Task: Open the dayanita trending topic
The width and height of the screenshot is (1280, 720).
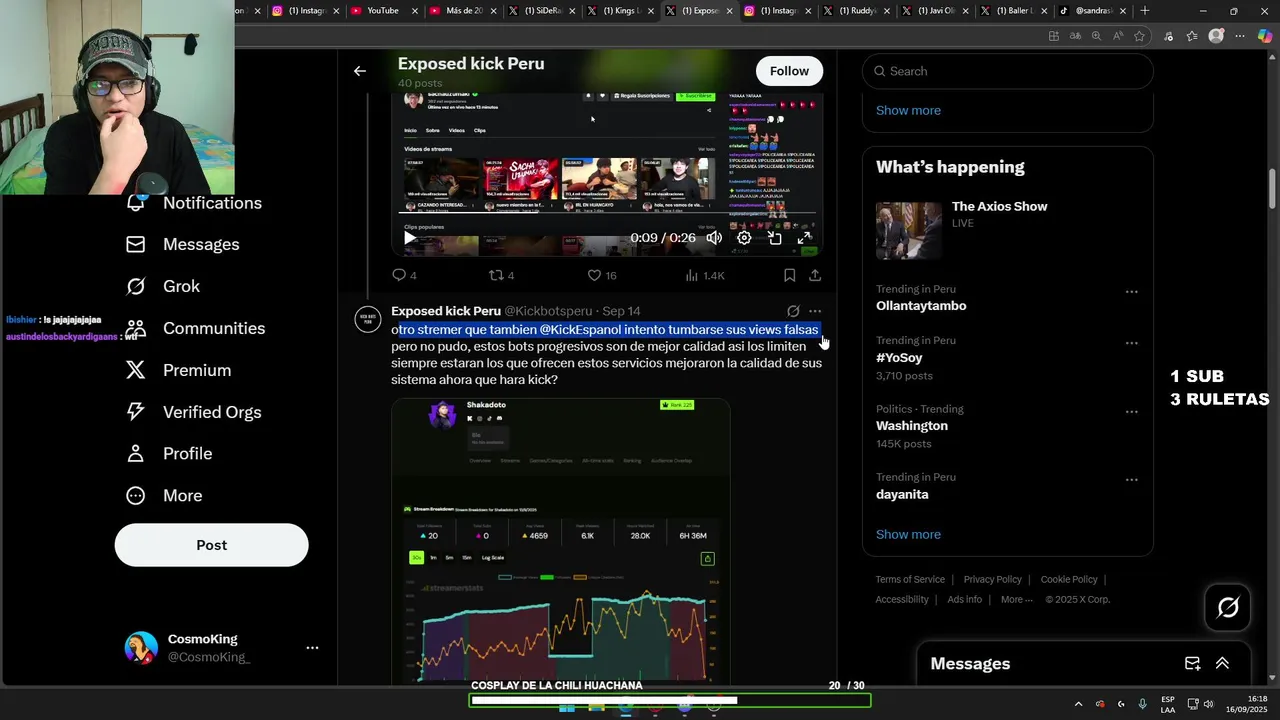Action: pyautogui.click(x=902, y=494)
